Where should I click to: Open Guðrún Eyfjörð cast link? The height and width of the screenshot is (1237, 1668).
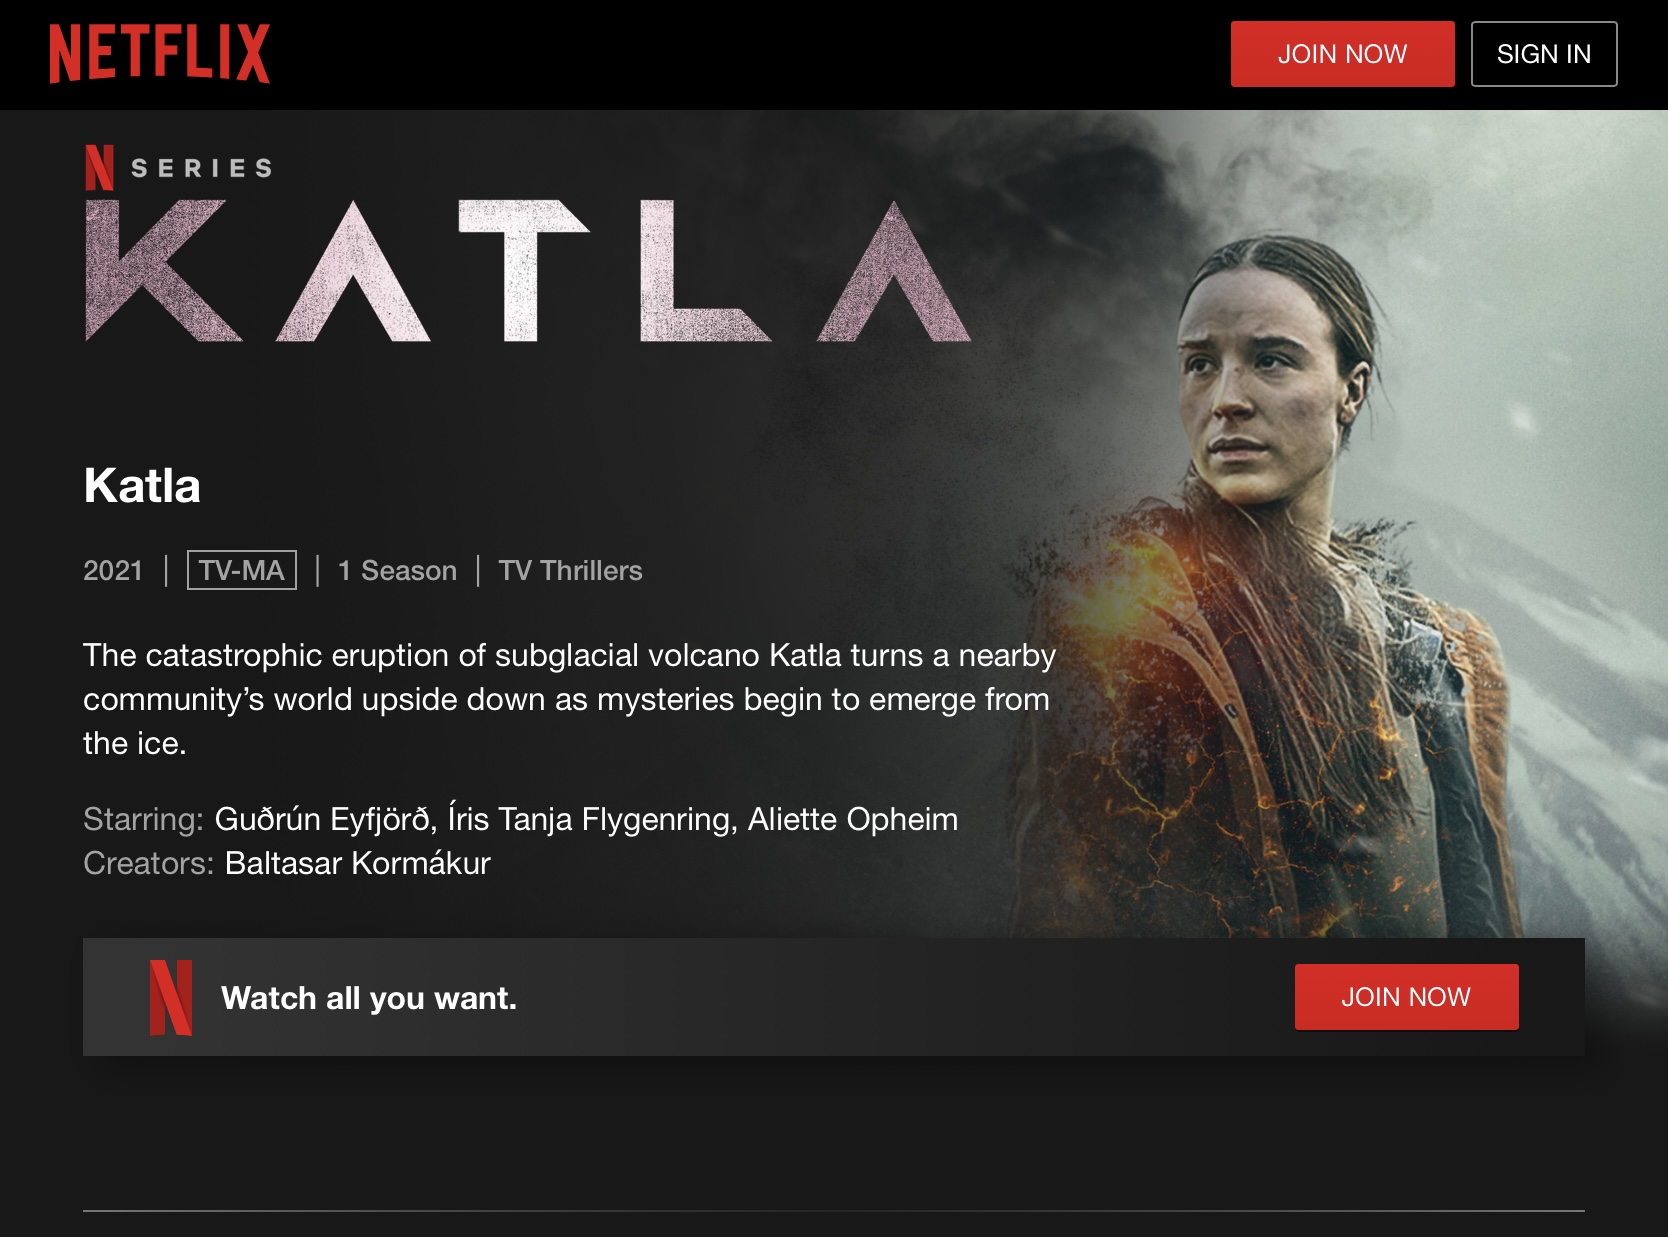[x=322, y=819]
